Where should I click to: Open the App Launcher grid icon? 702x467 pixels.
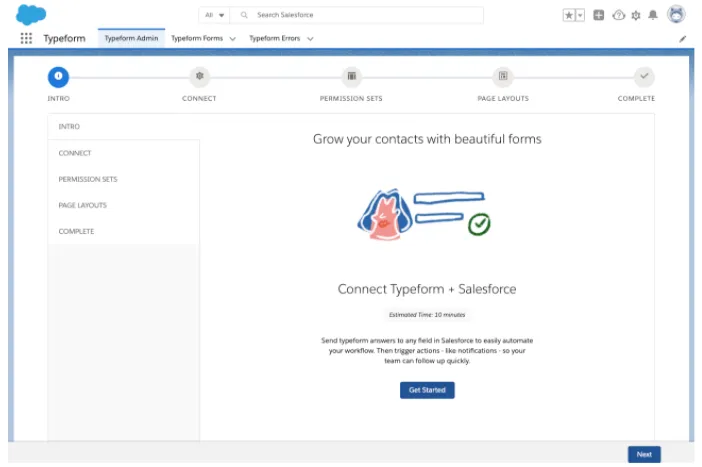[26, 39]
